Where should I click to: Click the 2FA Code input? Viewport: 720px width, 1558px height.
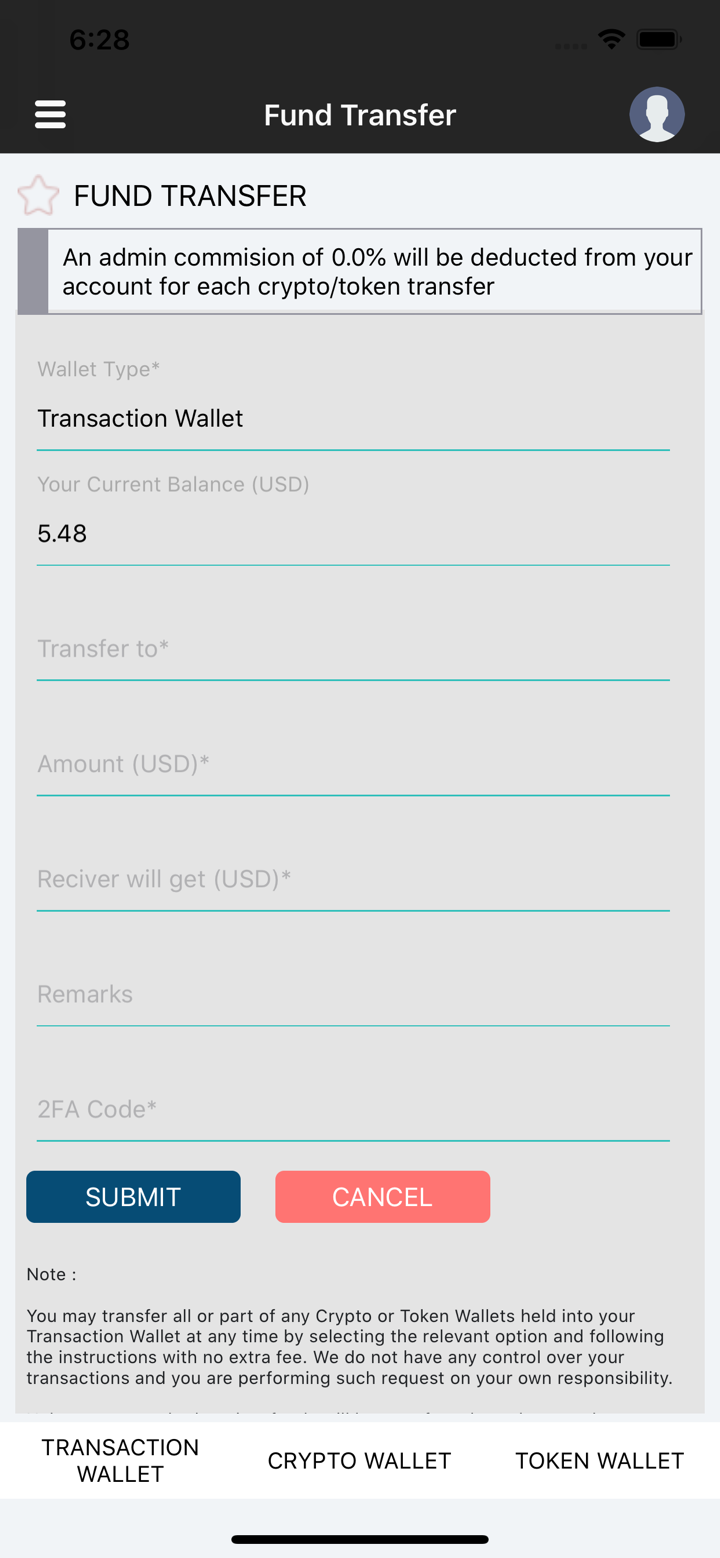click(x=353, y=1109)
